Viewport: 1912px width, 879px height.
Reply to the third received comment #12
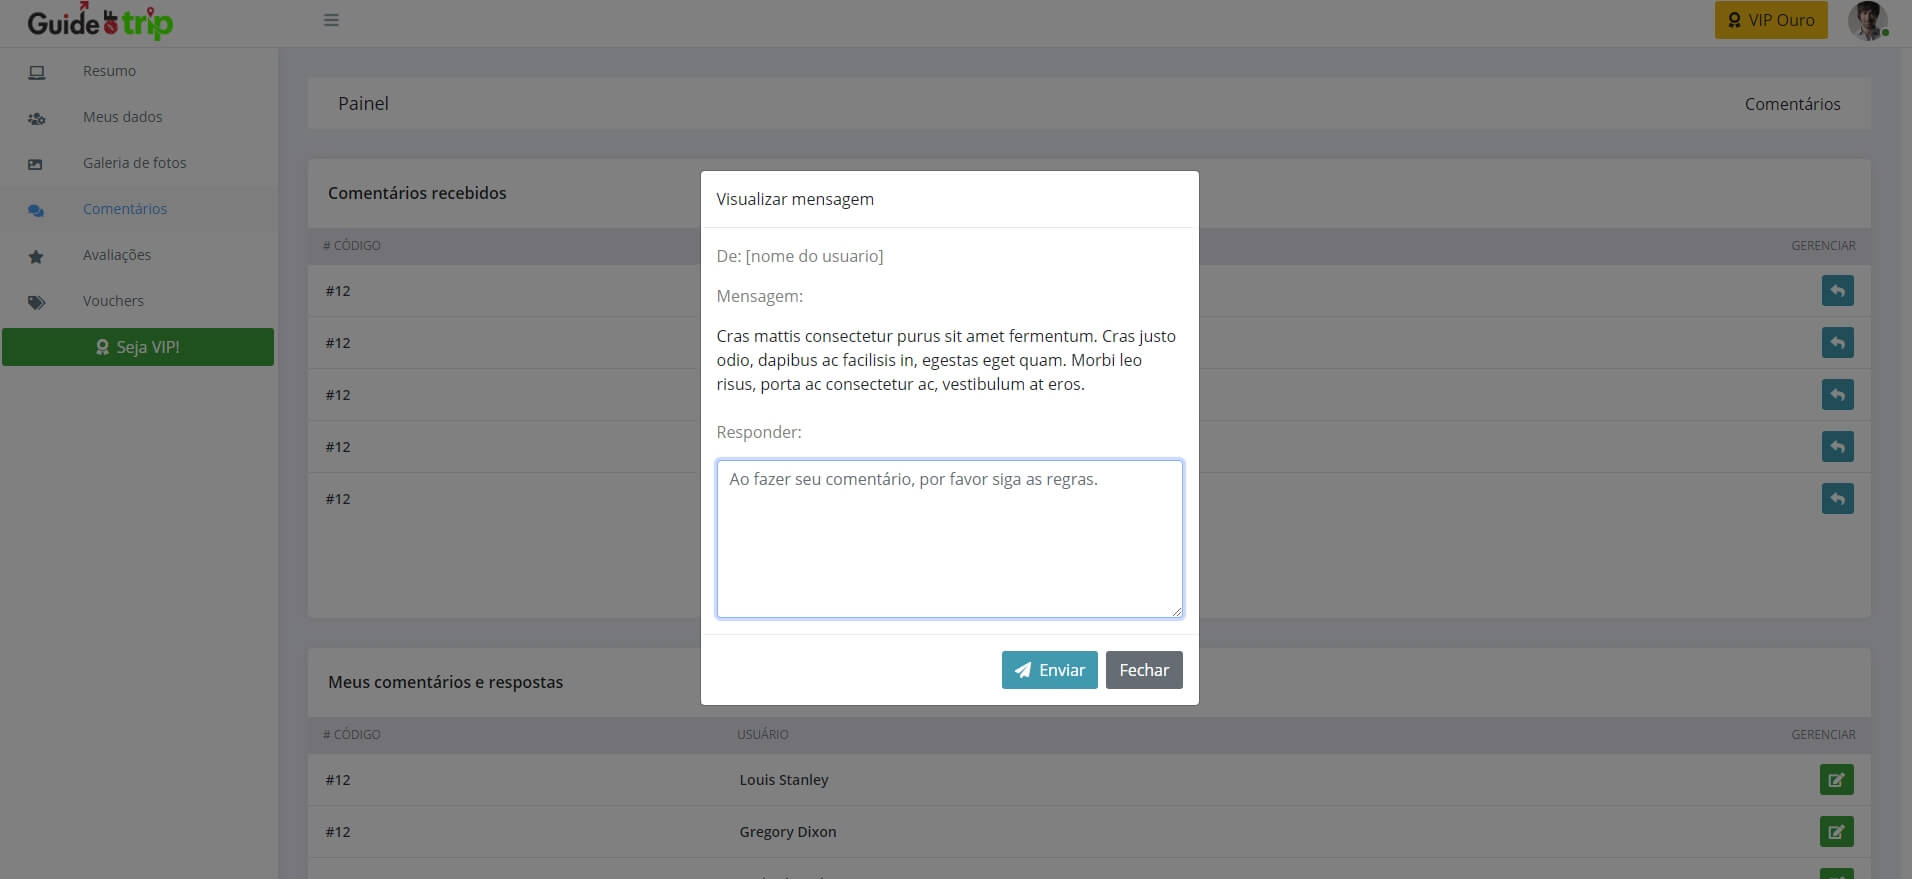click(1837, 395)
